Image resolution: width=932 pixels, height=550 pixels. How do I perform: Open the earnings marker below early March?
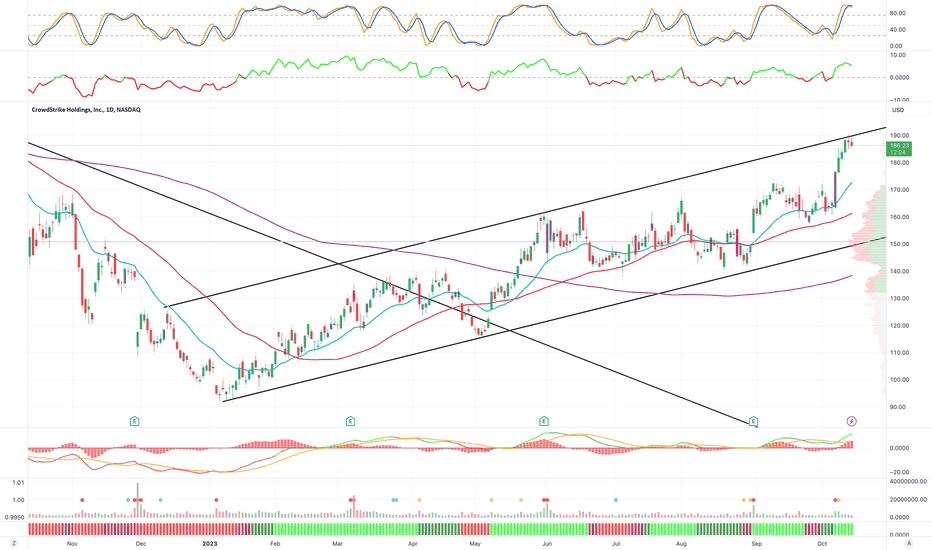point(351,422)
